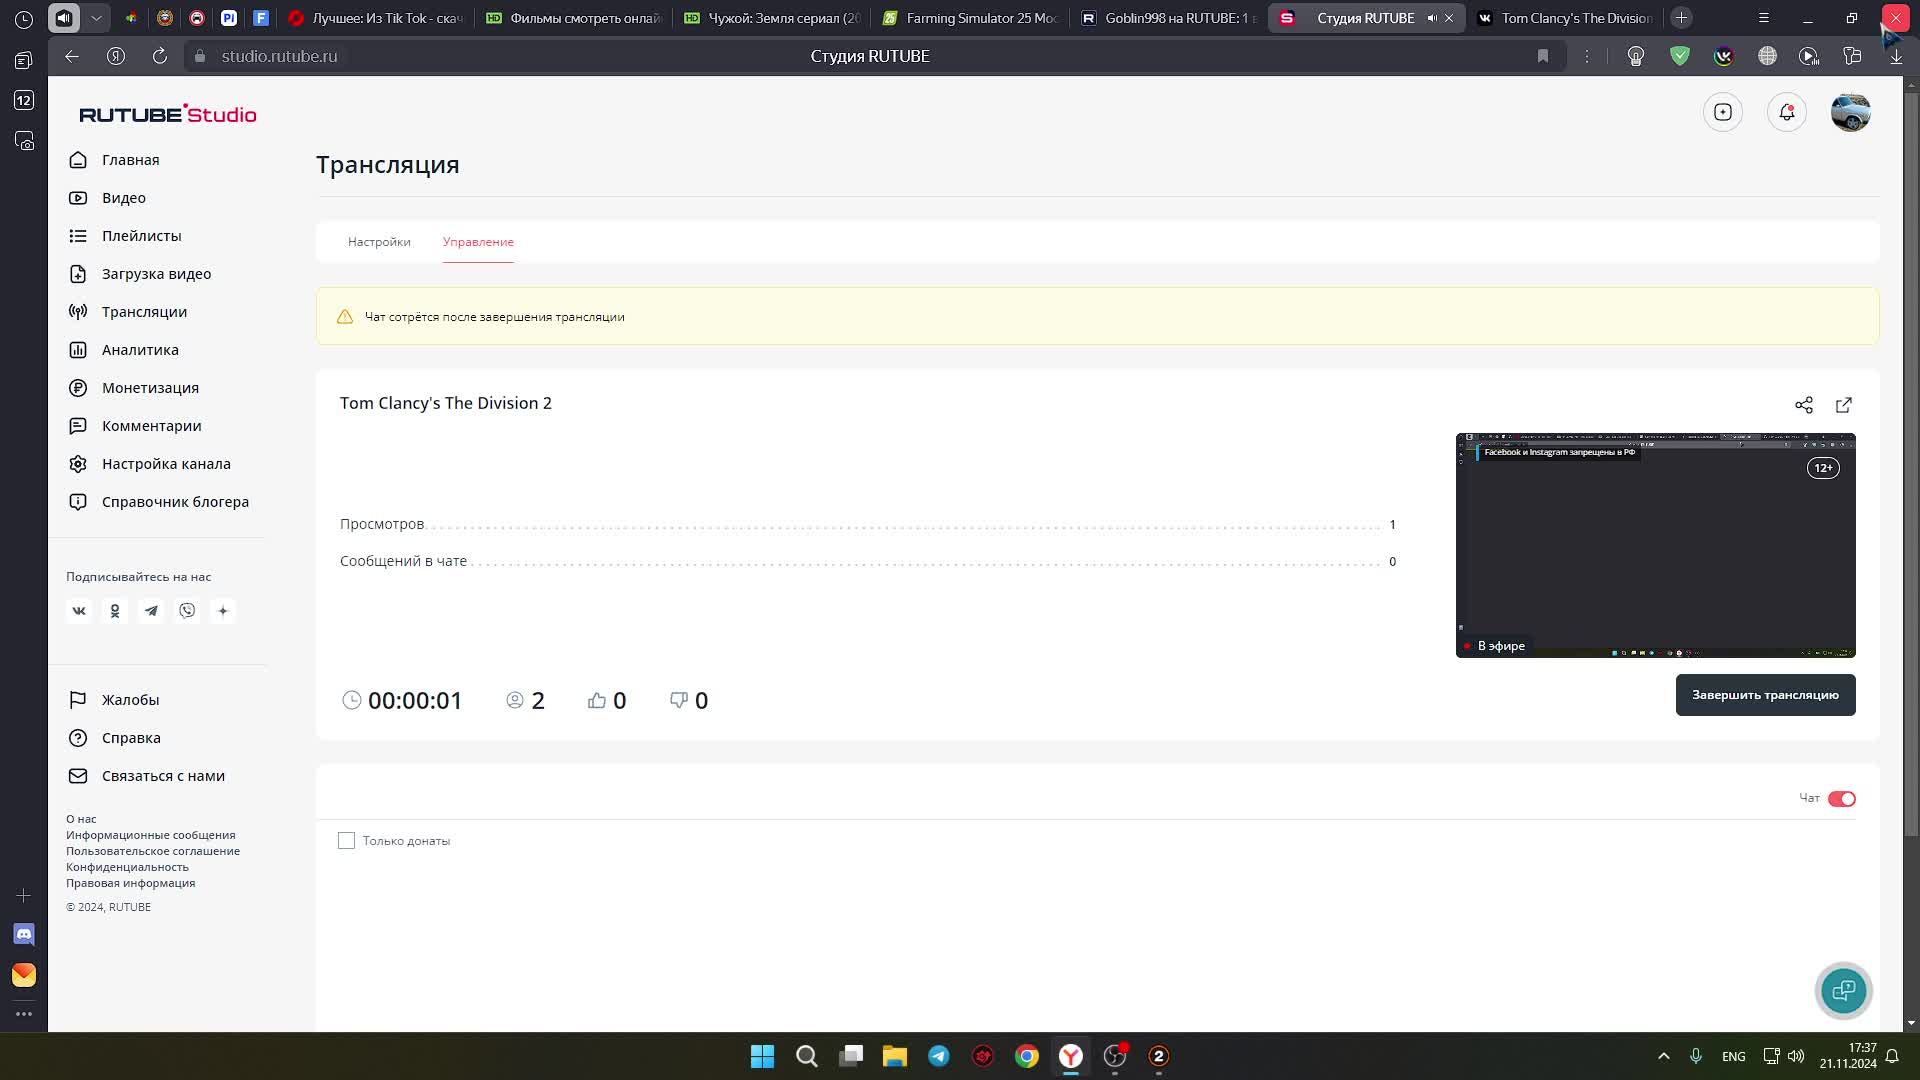Bookmark this page in the address bar
The height and width of the screenshot is (1080, 1920).
[x=1543, y=56]
